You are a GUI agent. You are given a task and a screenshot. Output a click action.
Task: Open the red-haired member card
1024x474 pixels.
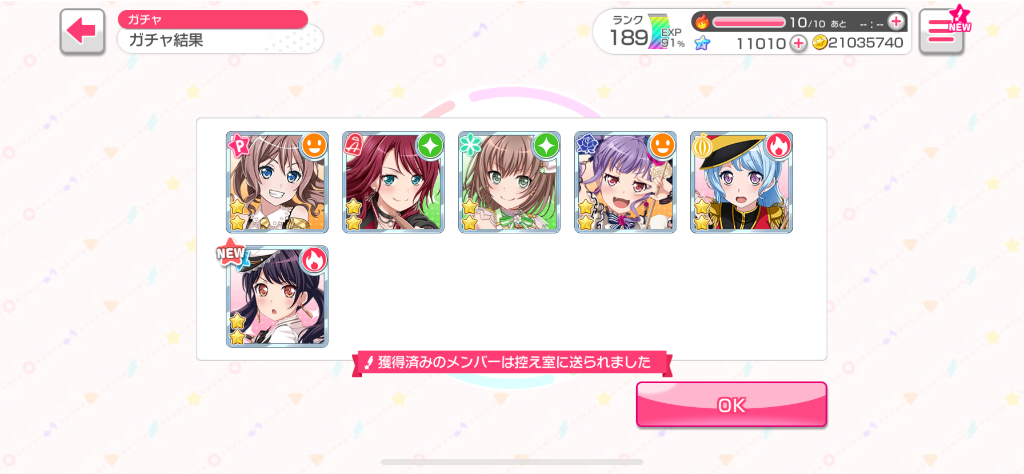[x=393, y=182]
